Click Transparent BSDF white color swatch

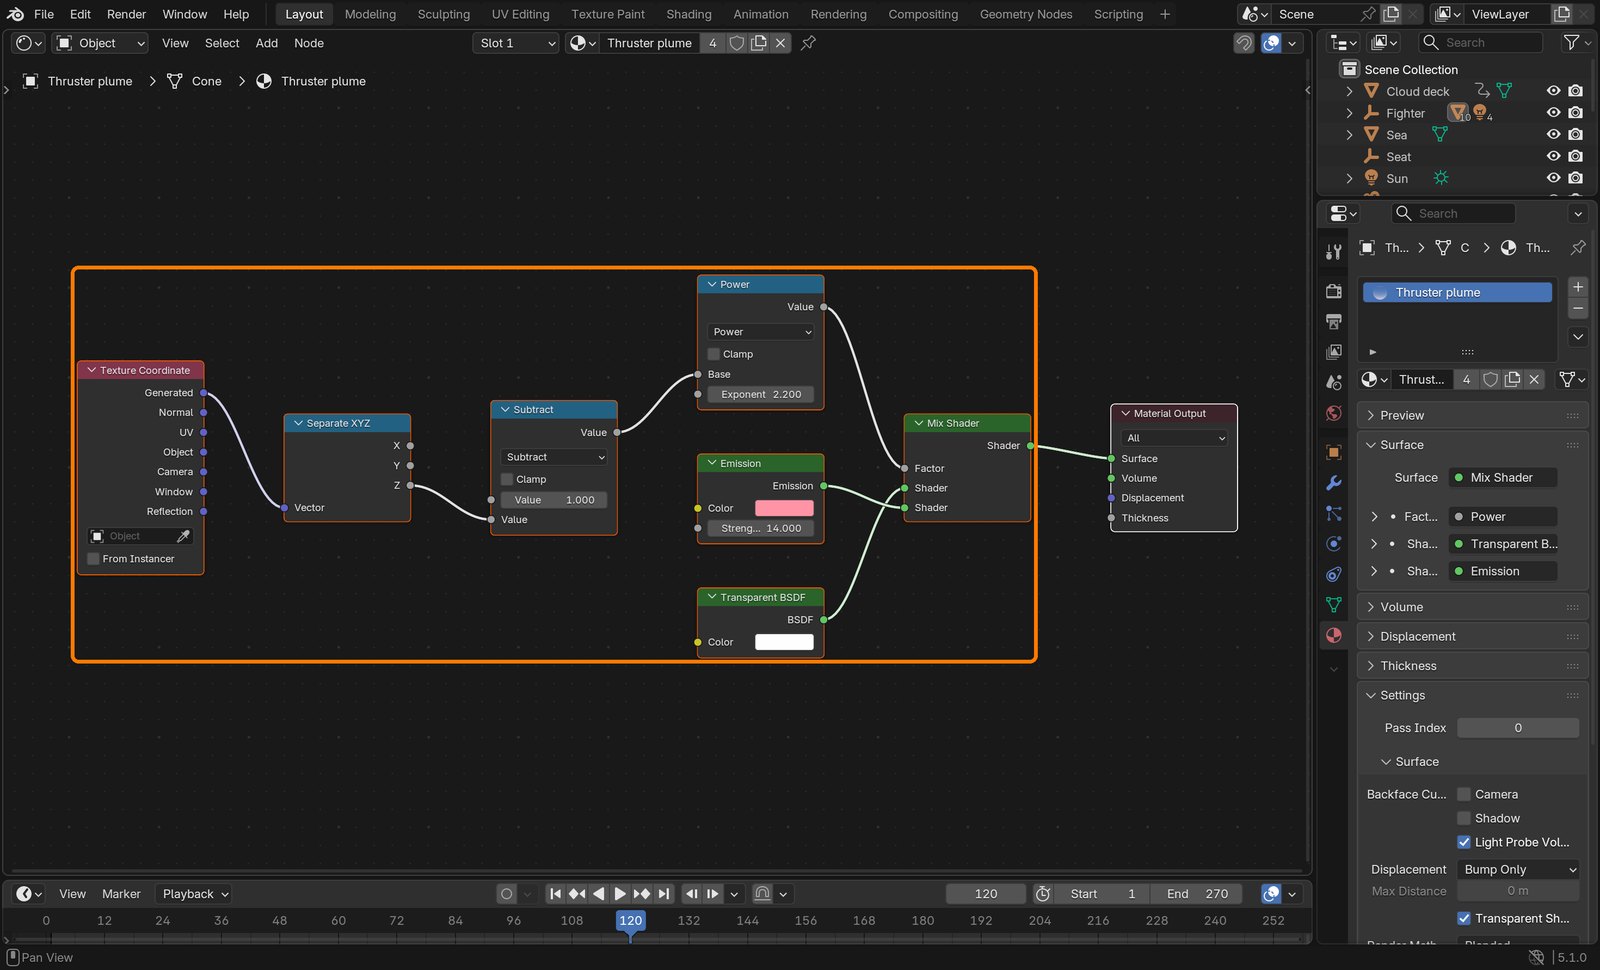(x=784, y=642)
